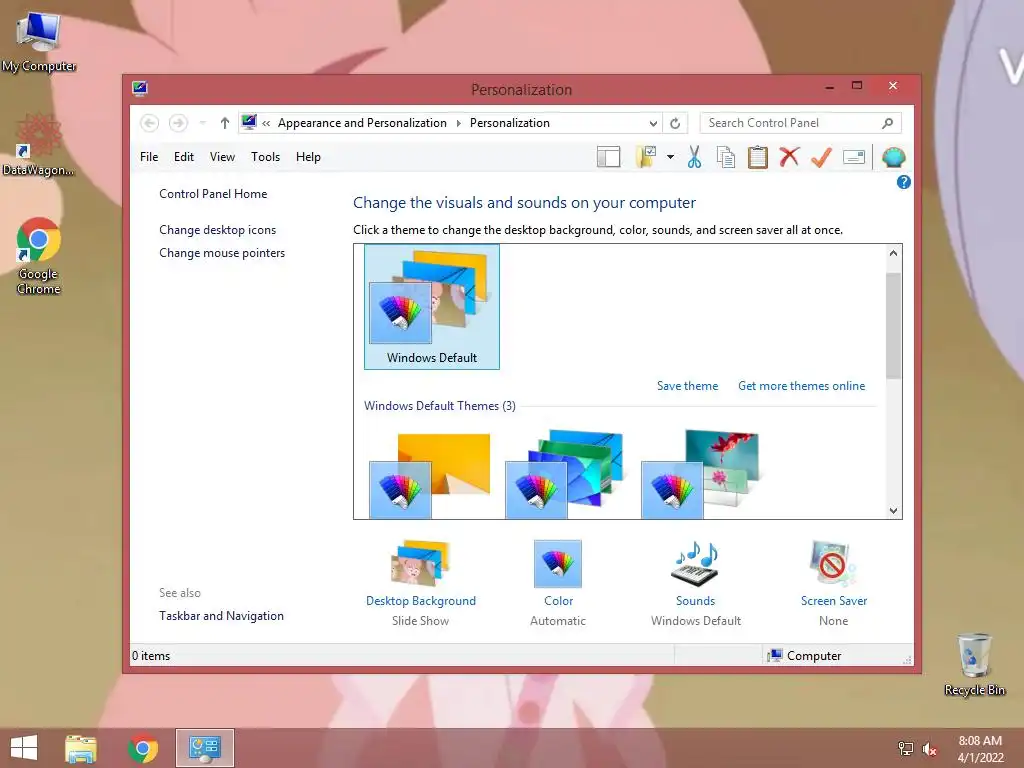The width and height of the screenshot is (1024, 768).
Task: Open the Help menu
Action: [308, 157]
